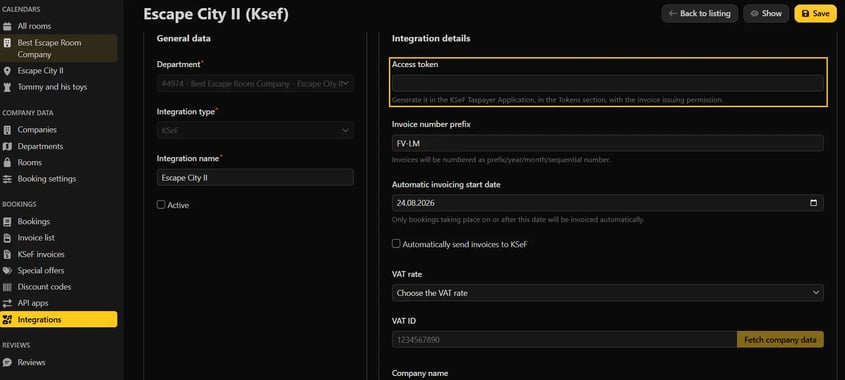
Task: Expand the VAT rate dropdown
Action: pos(607,293)
